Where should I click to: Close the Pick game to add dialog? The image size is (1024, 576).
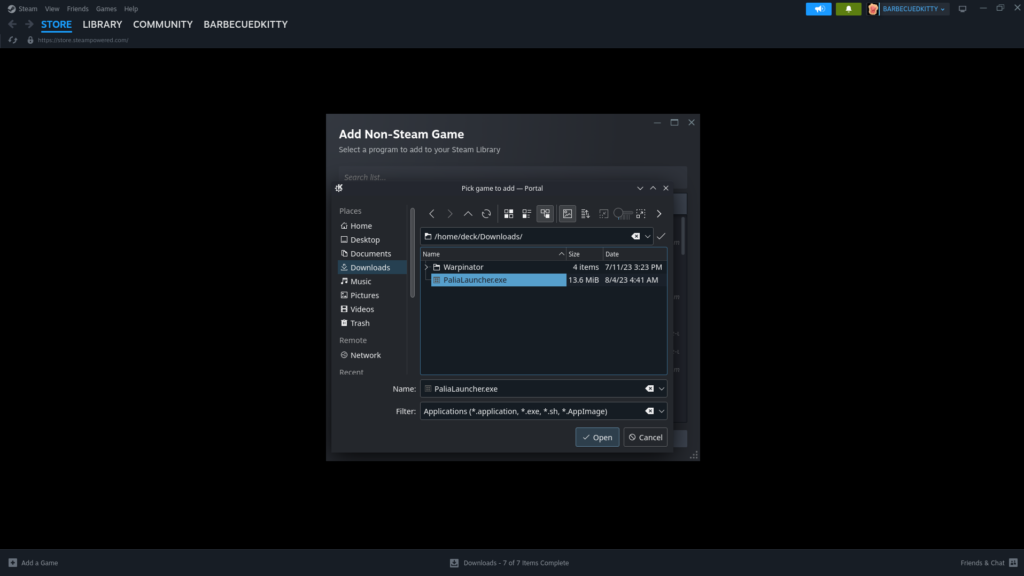[666, 188]
